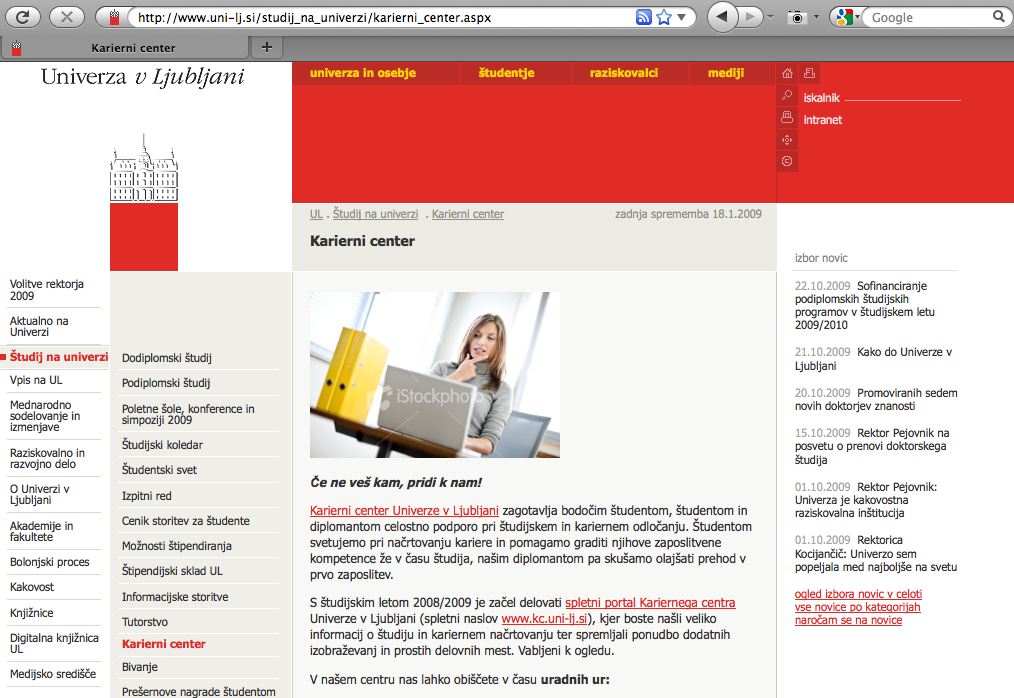
Task: Click the 'UL' breadcrumb link
Action: 316,214
